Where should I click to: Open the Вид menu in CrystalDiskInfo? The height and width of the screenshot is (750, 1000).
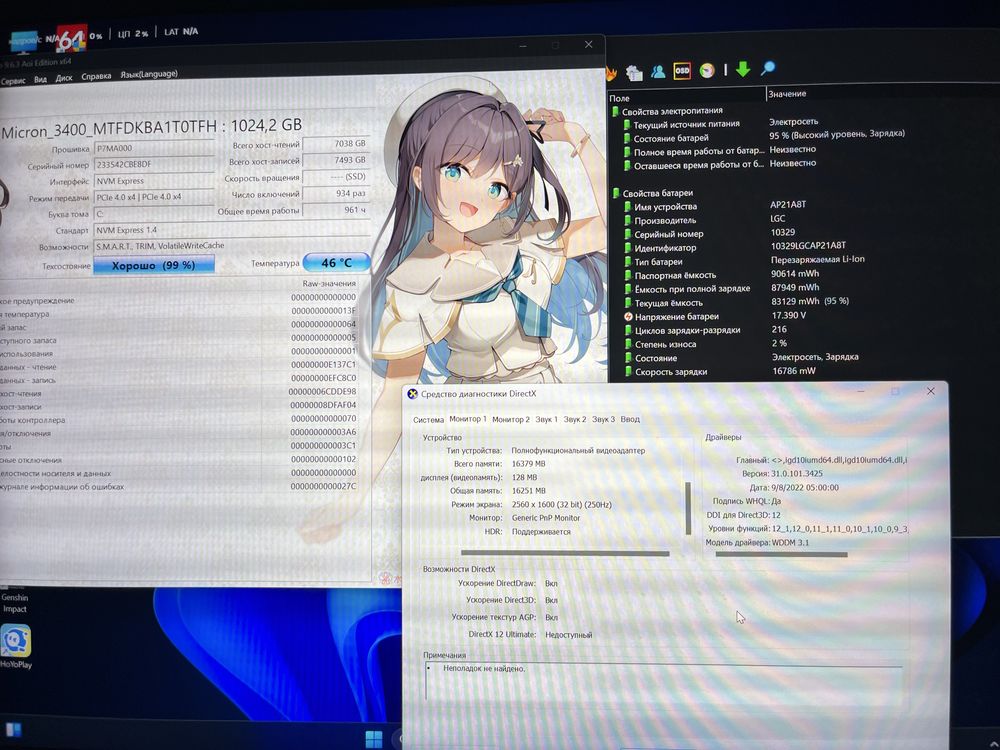tap(40, 79)
